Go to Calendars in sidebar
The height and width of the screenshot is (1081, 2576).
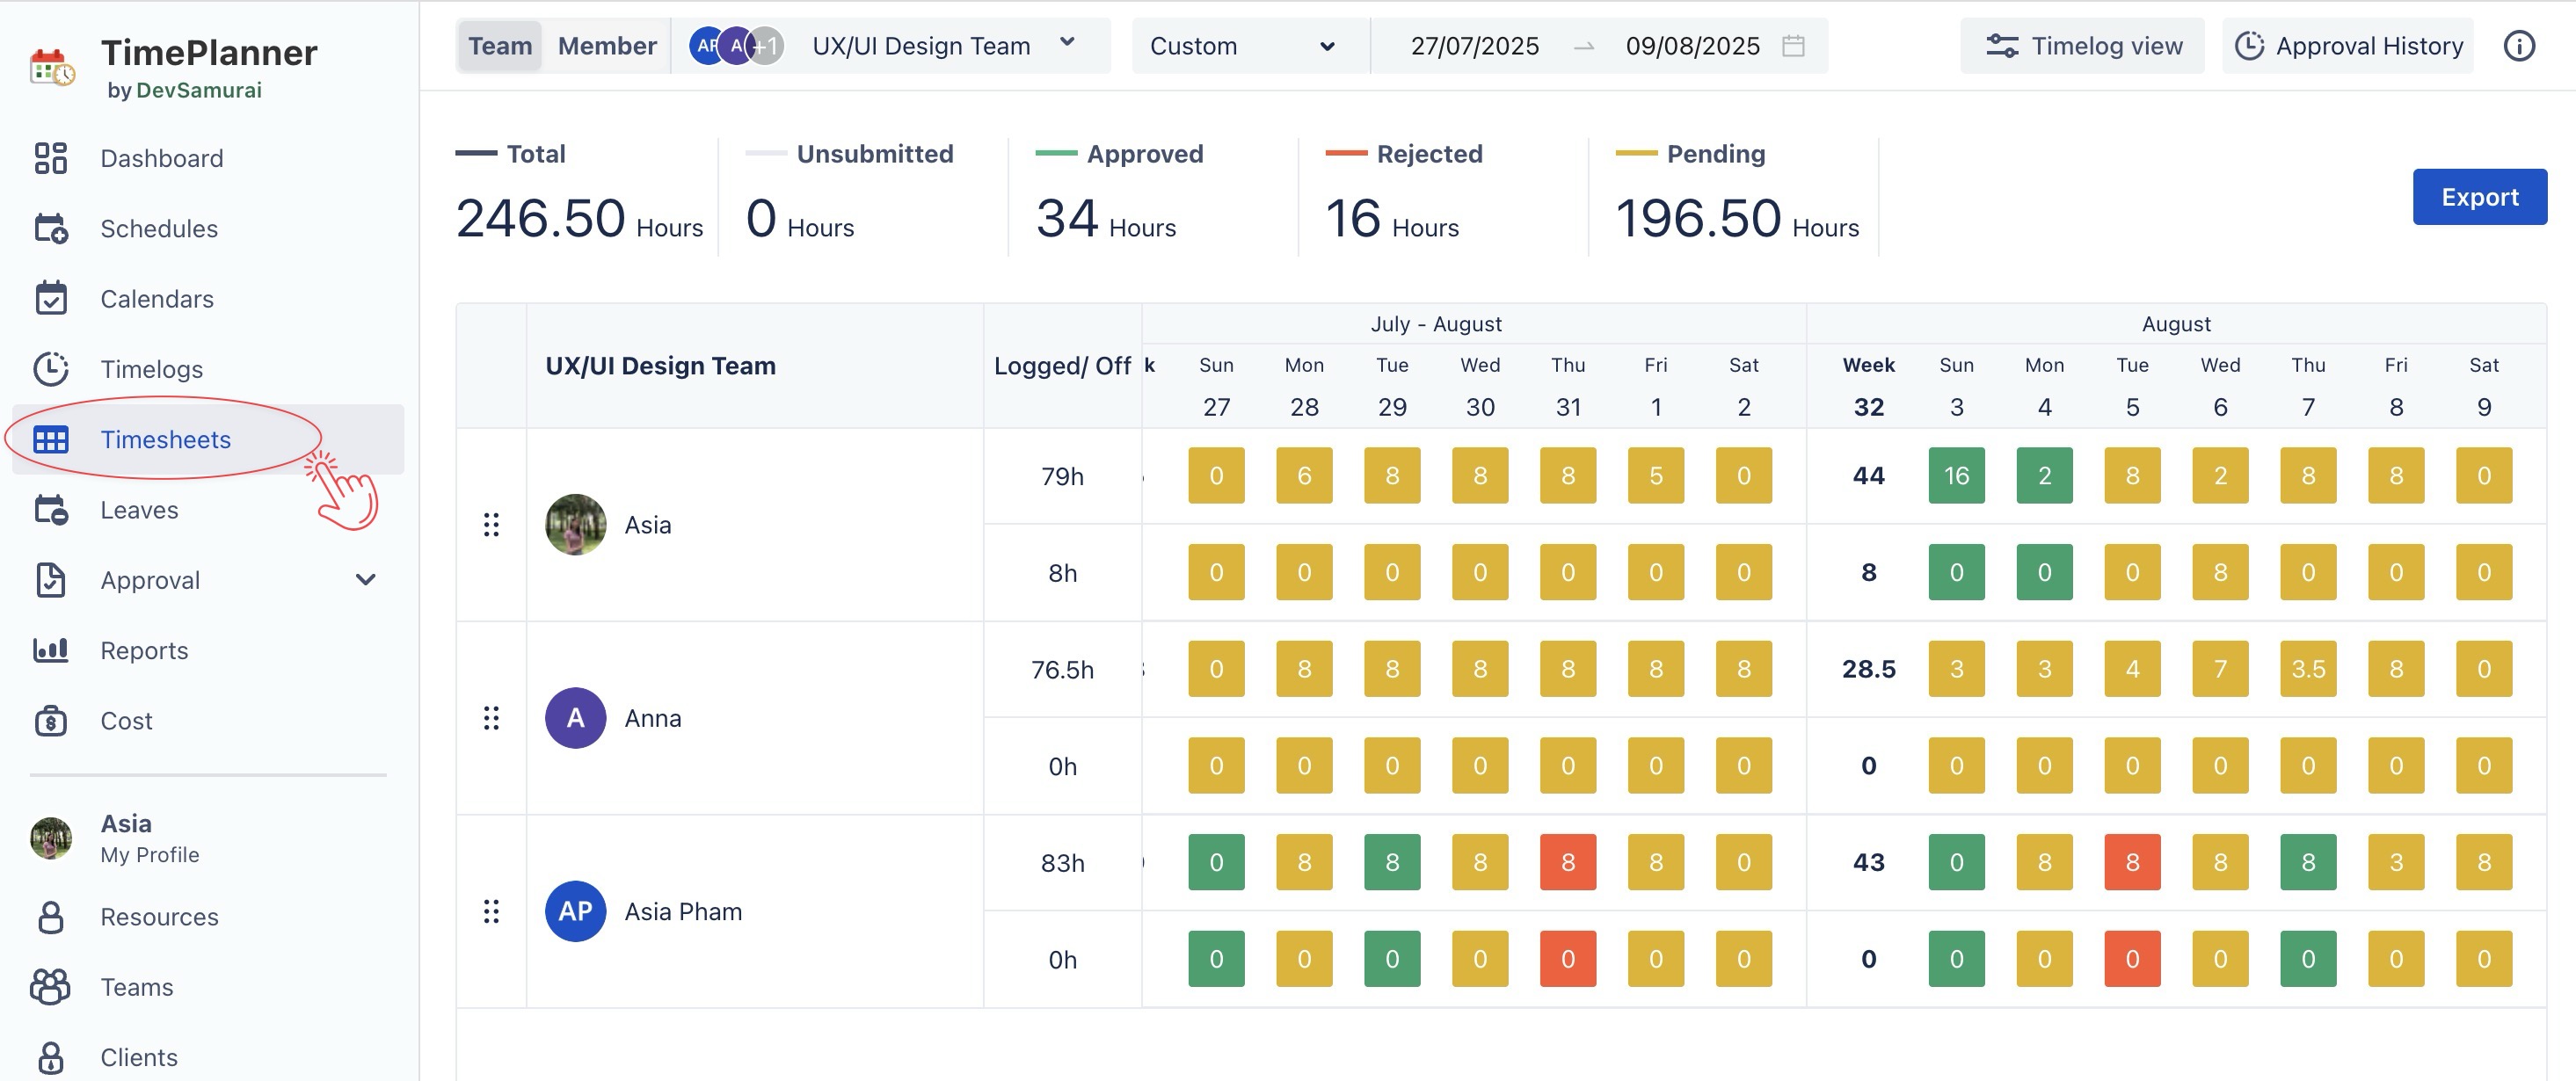[x=157, y=299]
